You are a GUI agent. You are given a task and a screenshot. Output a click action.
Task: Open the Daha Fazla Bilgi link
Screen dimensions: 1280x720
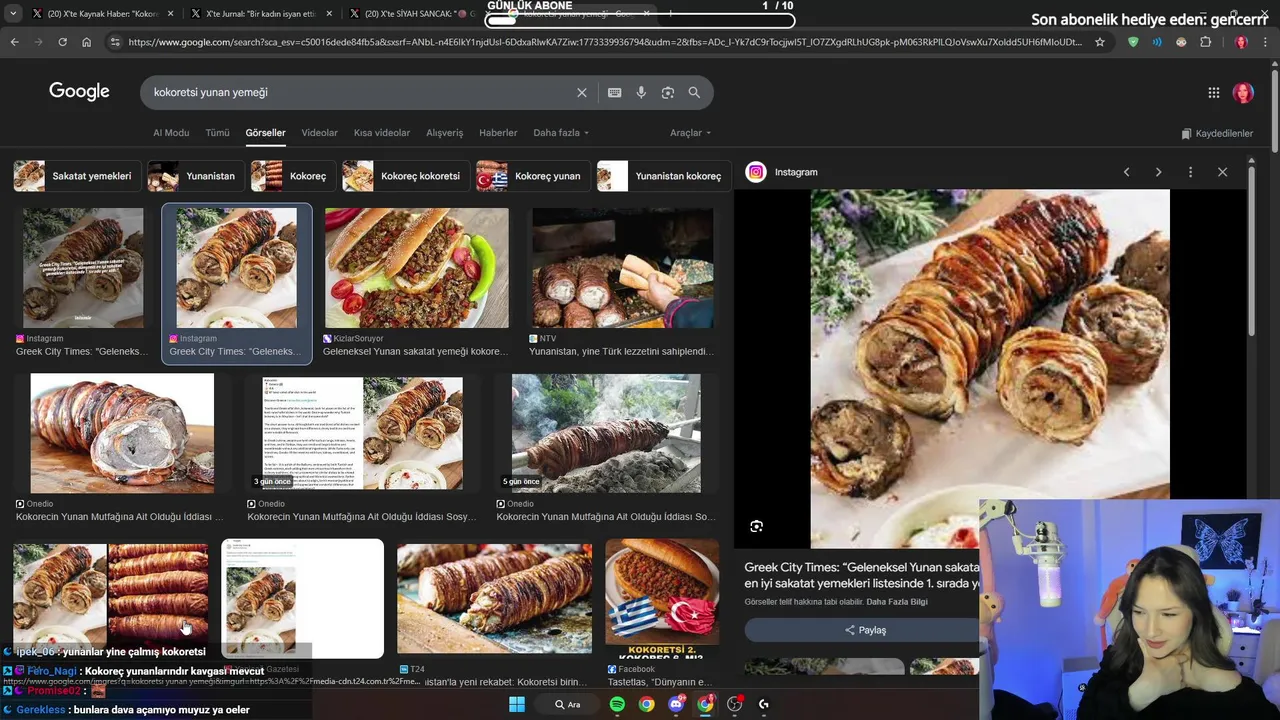click(897, 602)
